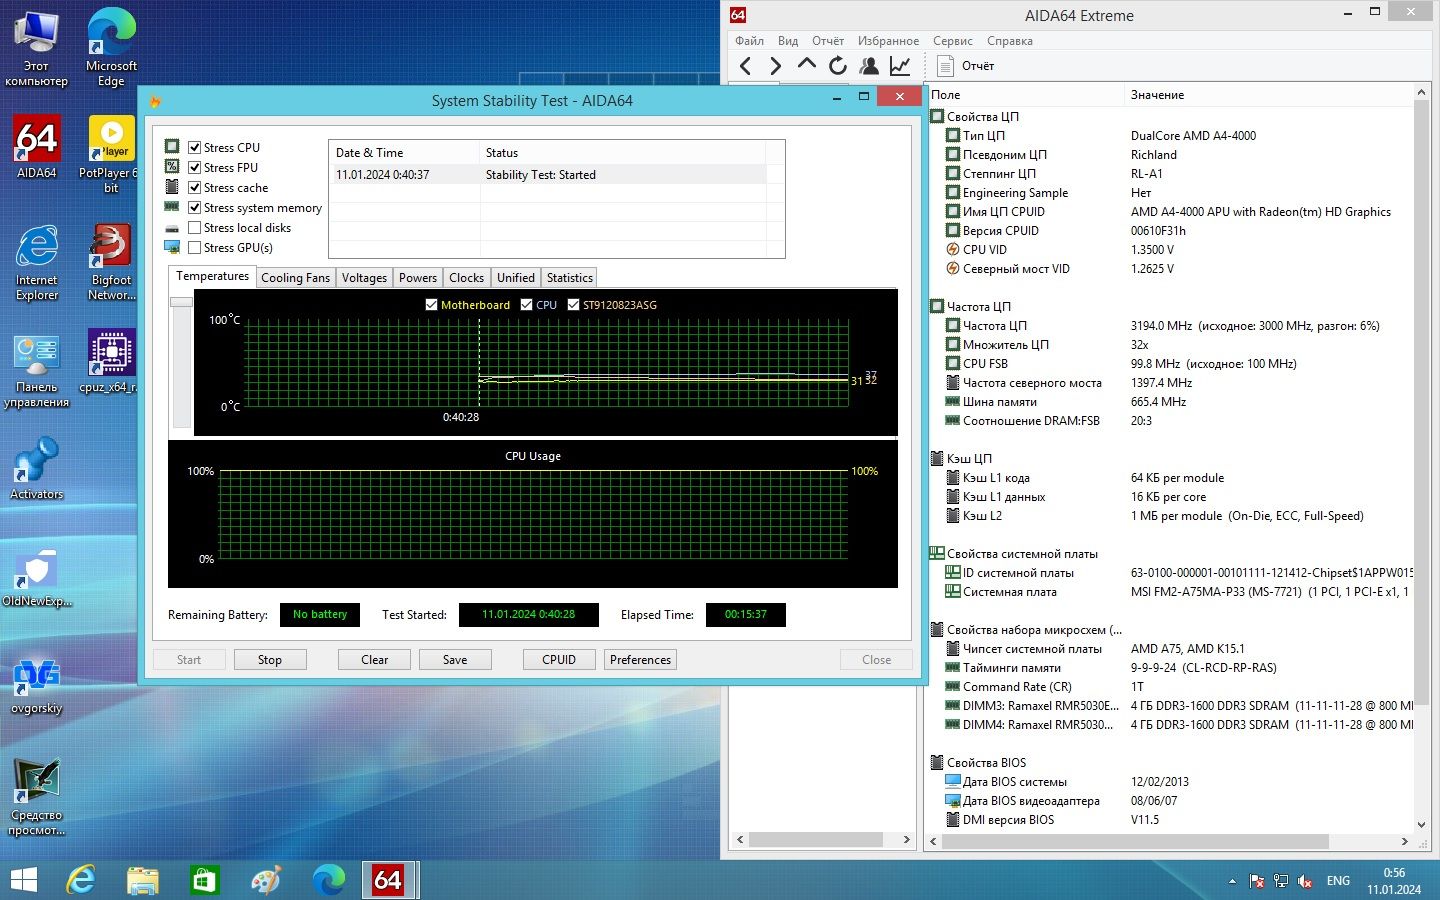The height and width of the screenshot is (900, 1440).
Task: Go forward in AIDA64 toolbar
Action: (775, 66)
